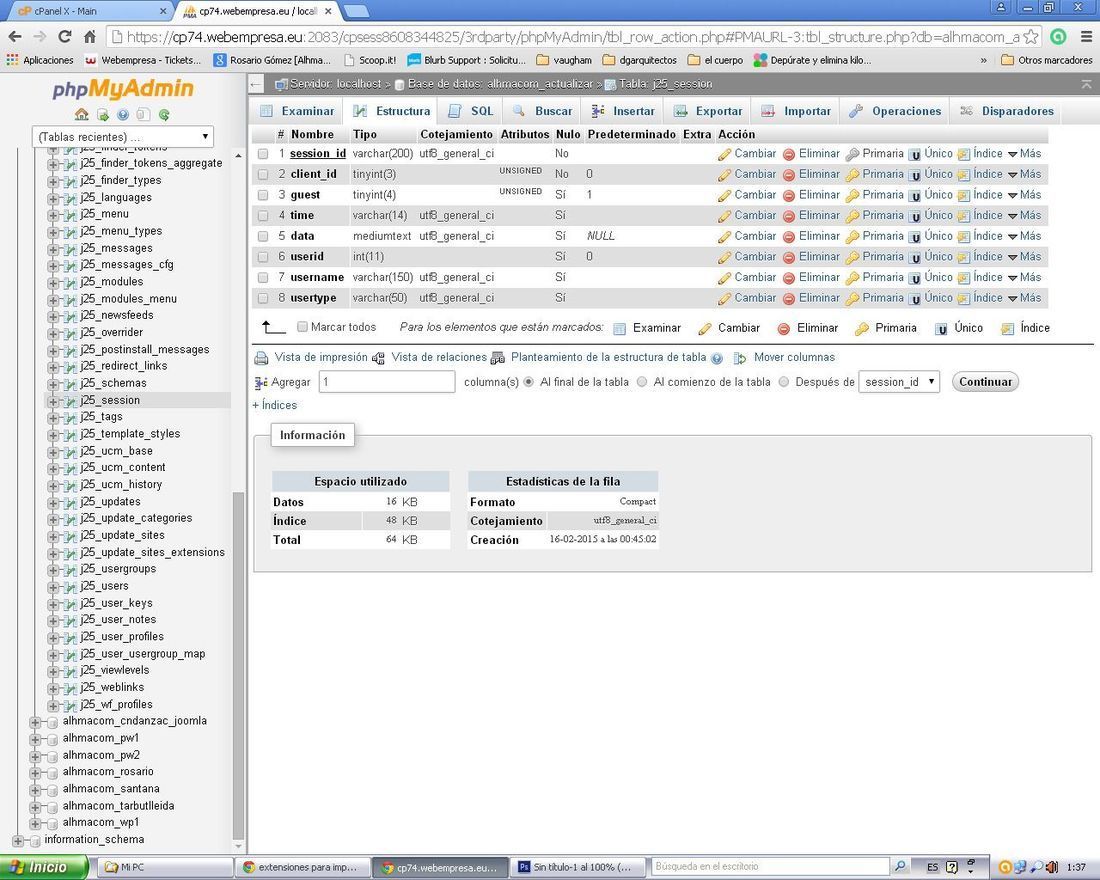Image resolution: width=1100 pixels, height=880 pixels.
Task: Open the Más dropdown for the userid row
Action: coord(1025,257)
